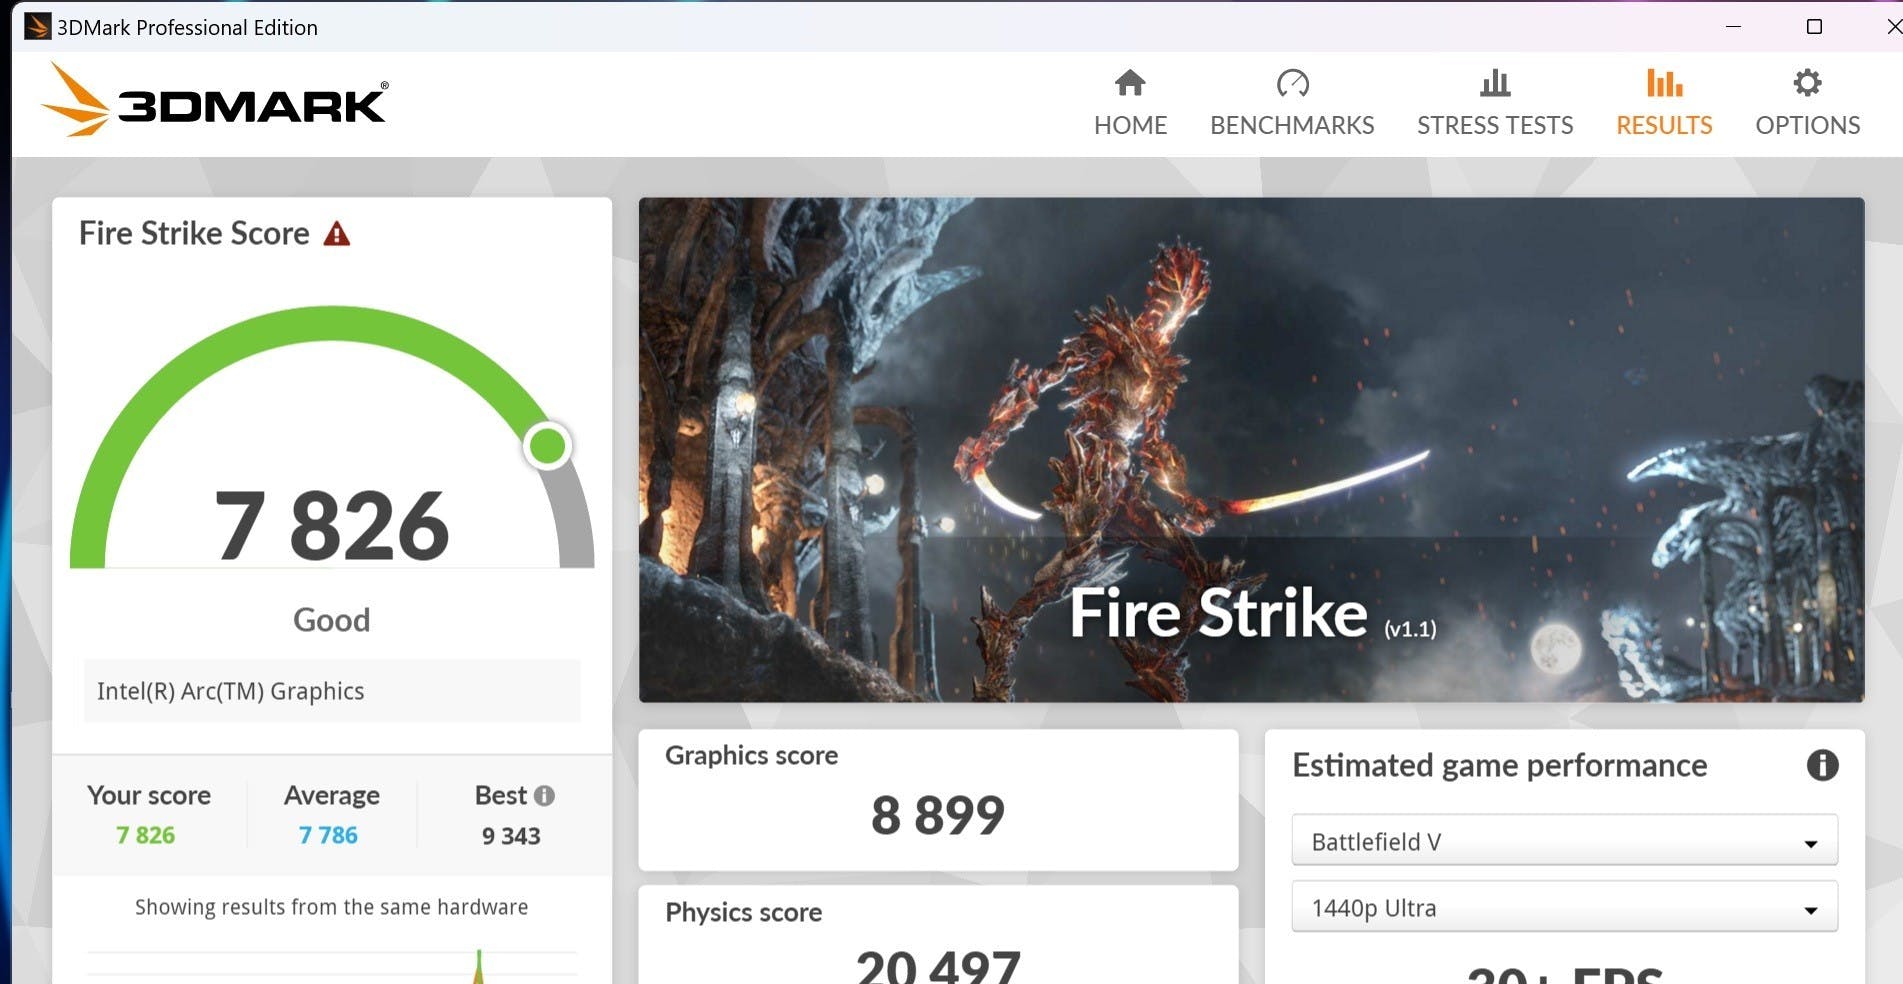Click the Estimated game performance heading
1903x984 pixels.
click(x=1499, y=765)
